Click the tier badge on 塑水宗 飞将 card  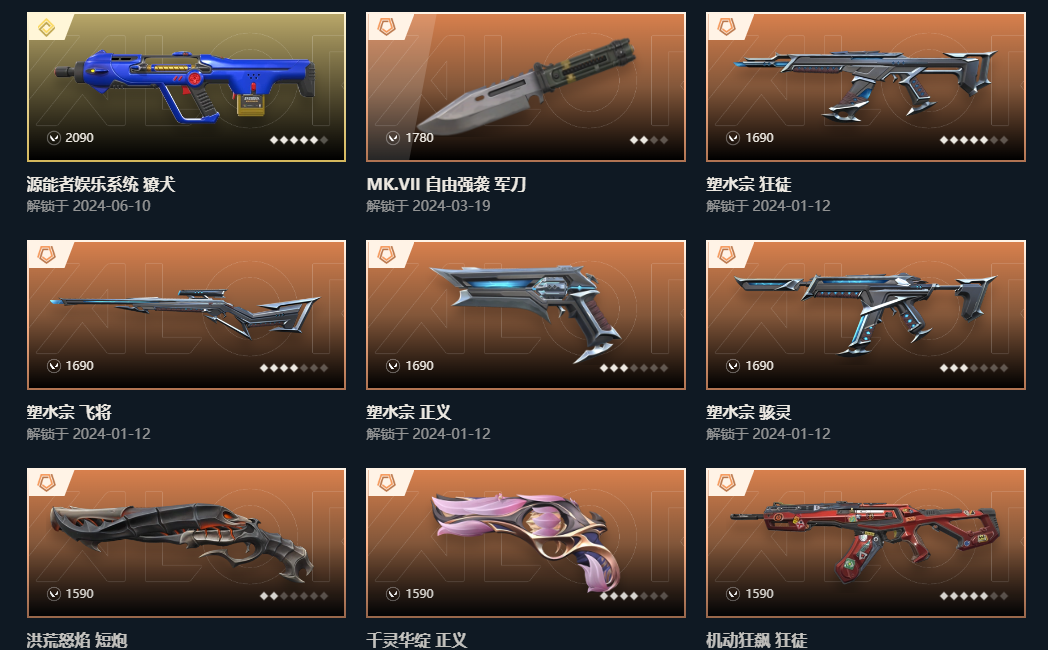point(46,255)
